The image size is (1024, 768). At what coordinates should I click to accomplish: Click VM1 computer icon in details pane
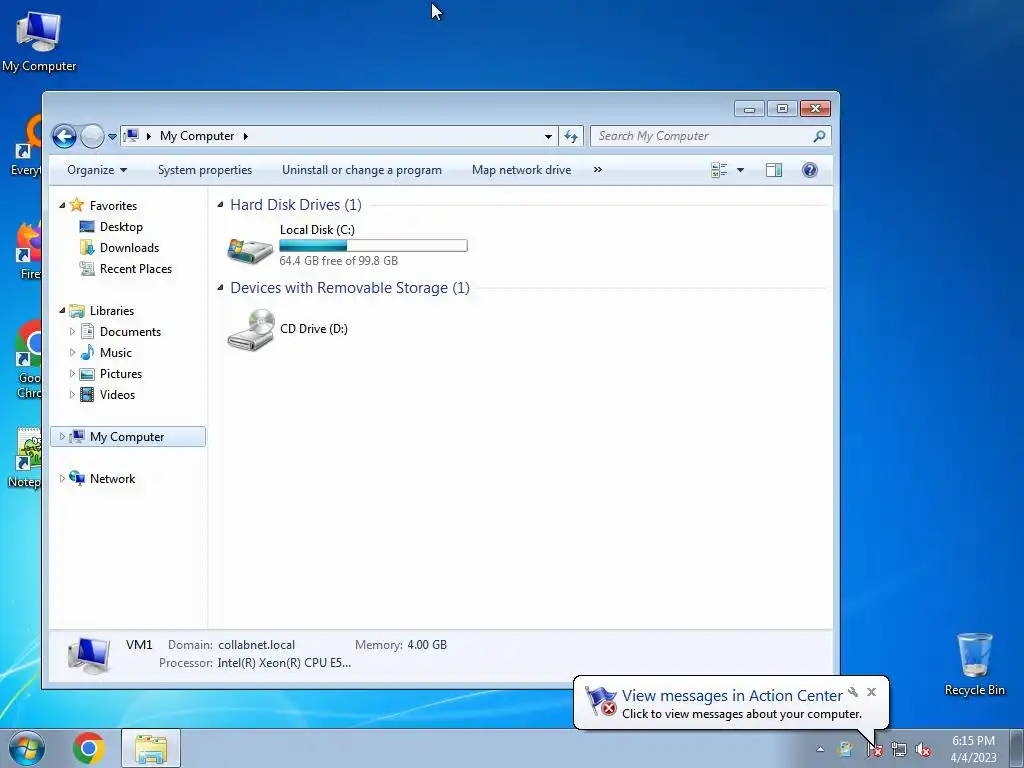point(89,655)
